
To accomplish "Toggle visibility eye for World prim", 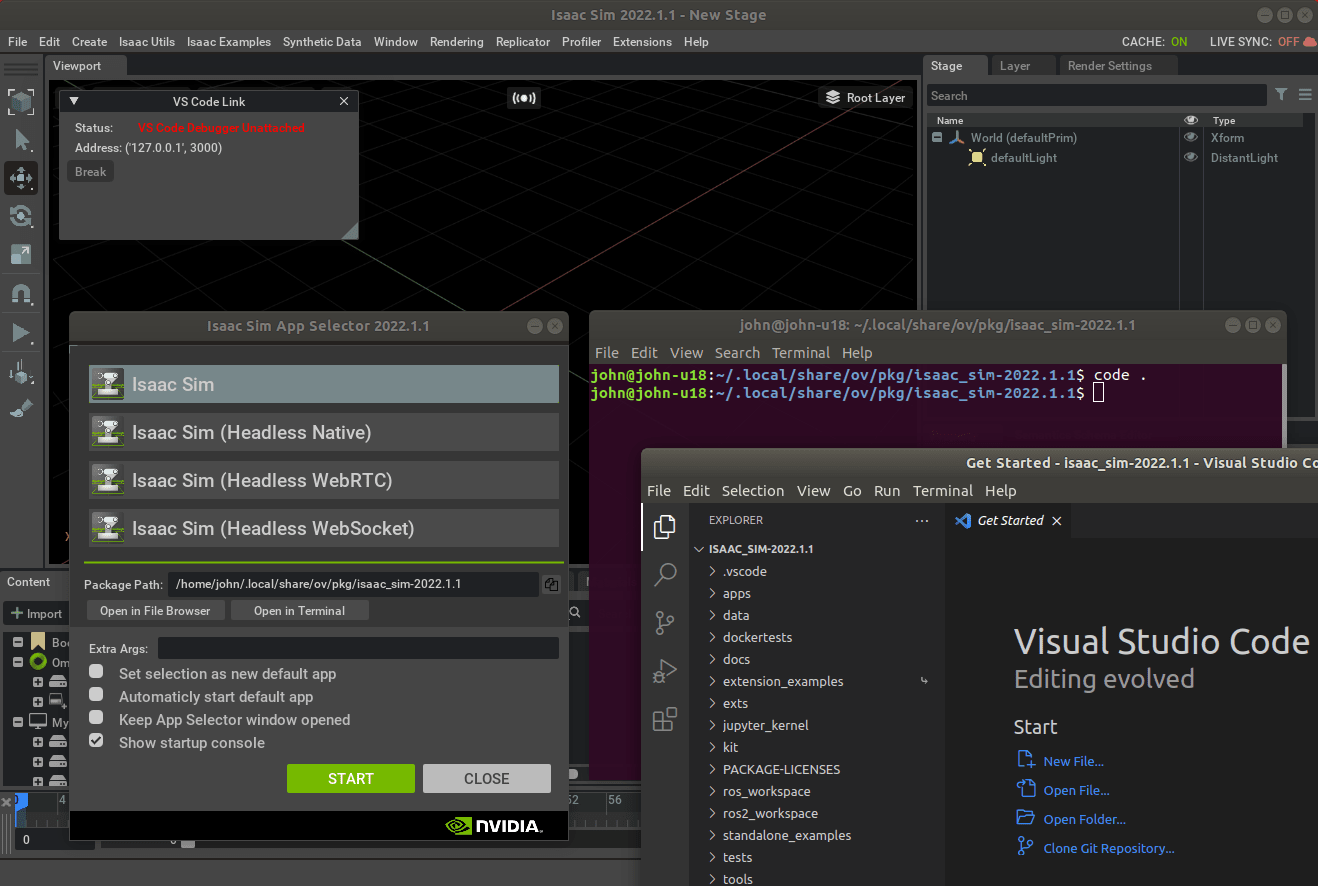I will [x=1190, y=137].
